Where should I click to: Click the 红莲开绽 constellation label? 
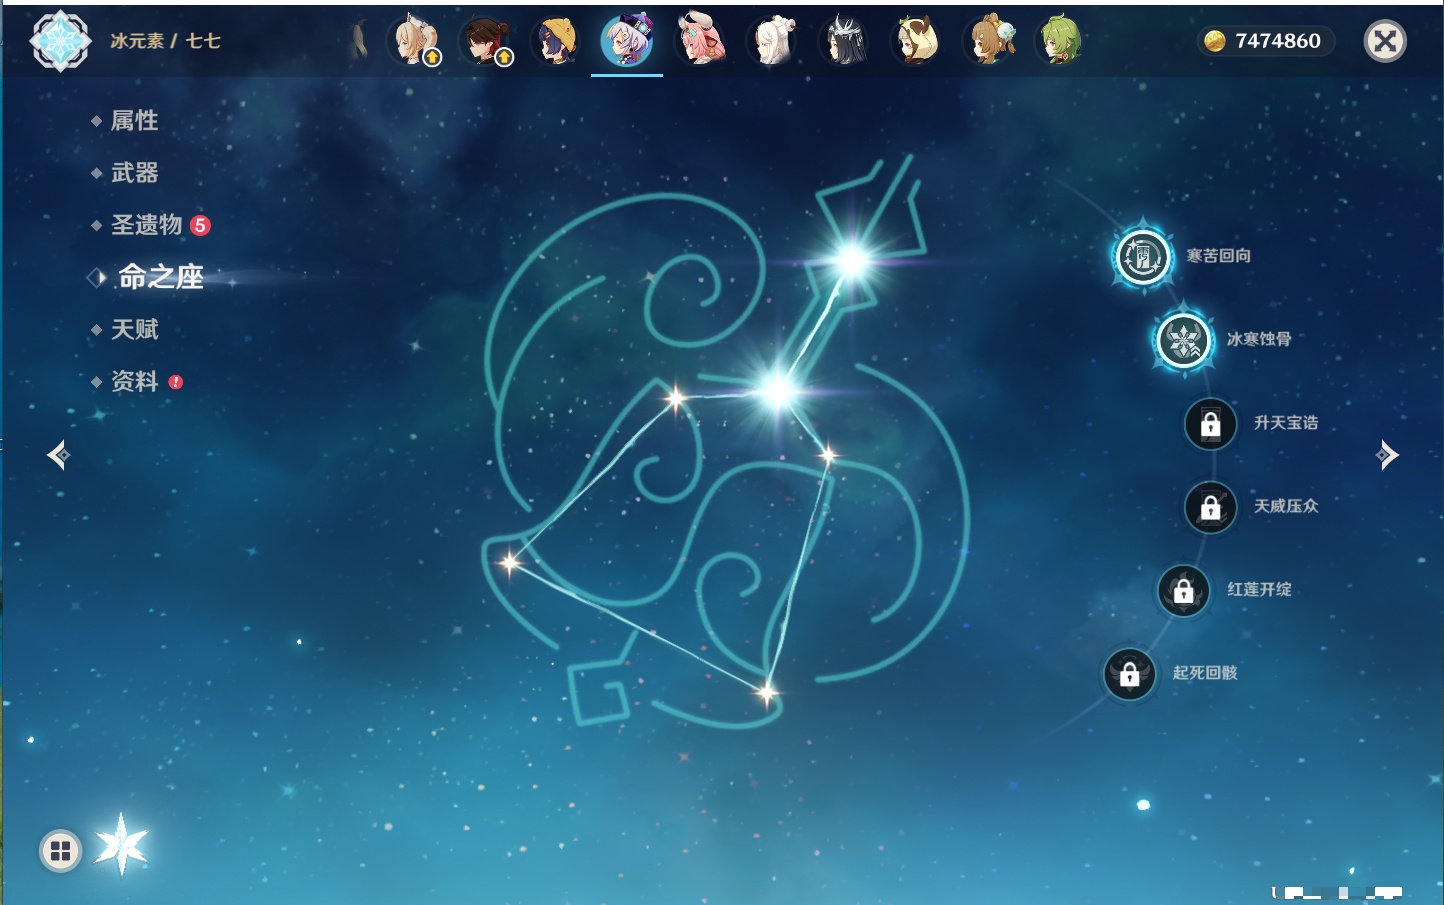tap(1259, 590)
